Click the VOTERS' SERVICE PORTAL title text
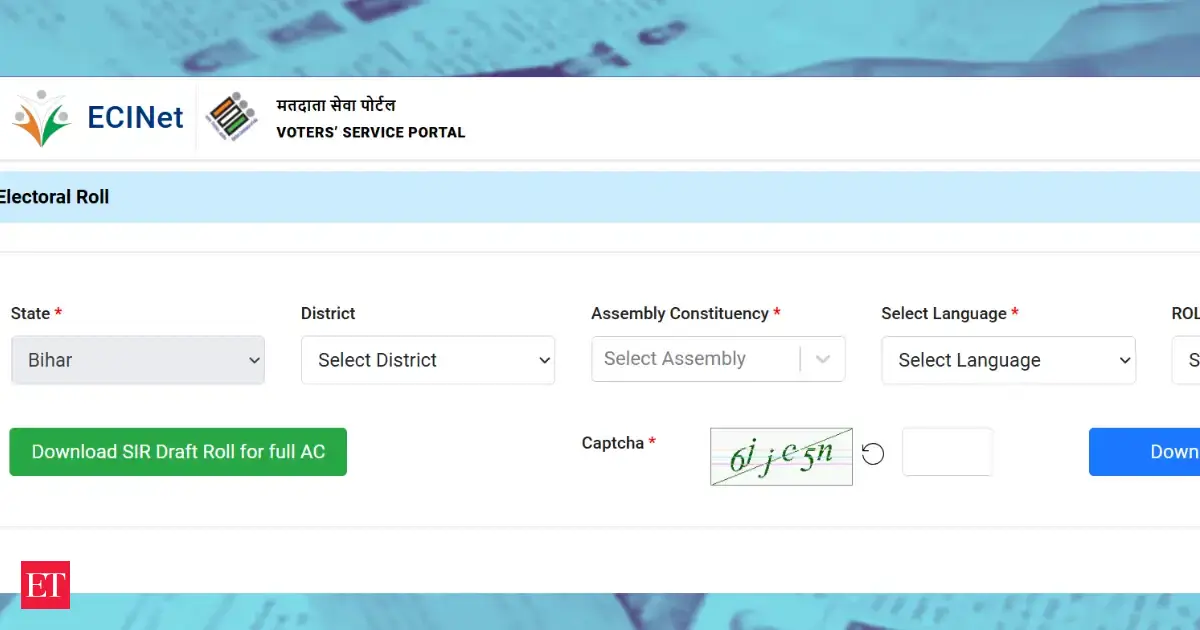 pos(370,132)
